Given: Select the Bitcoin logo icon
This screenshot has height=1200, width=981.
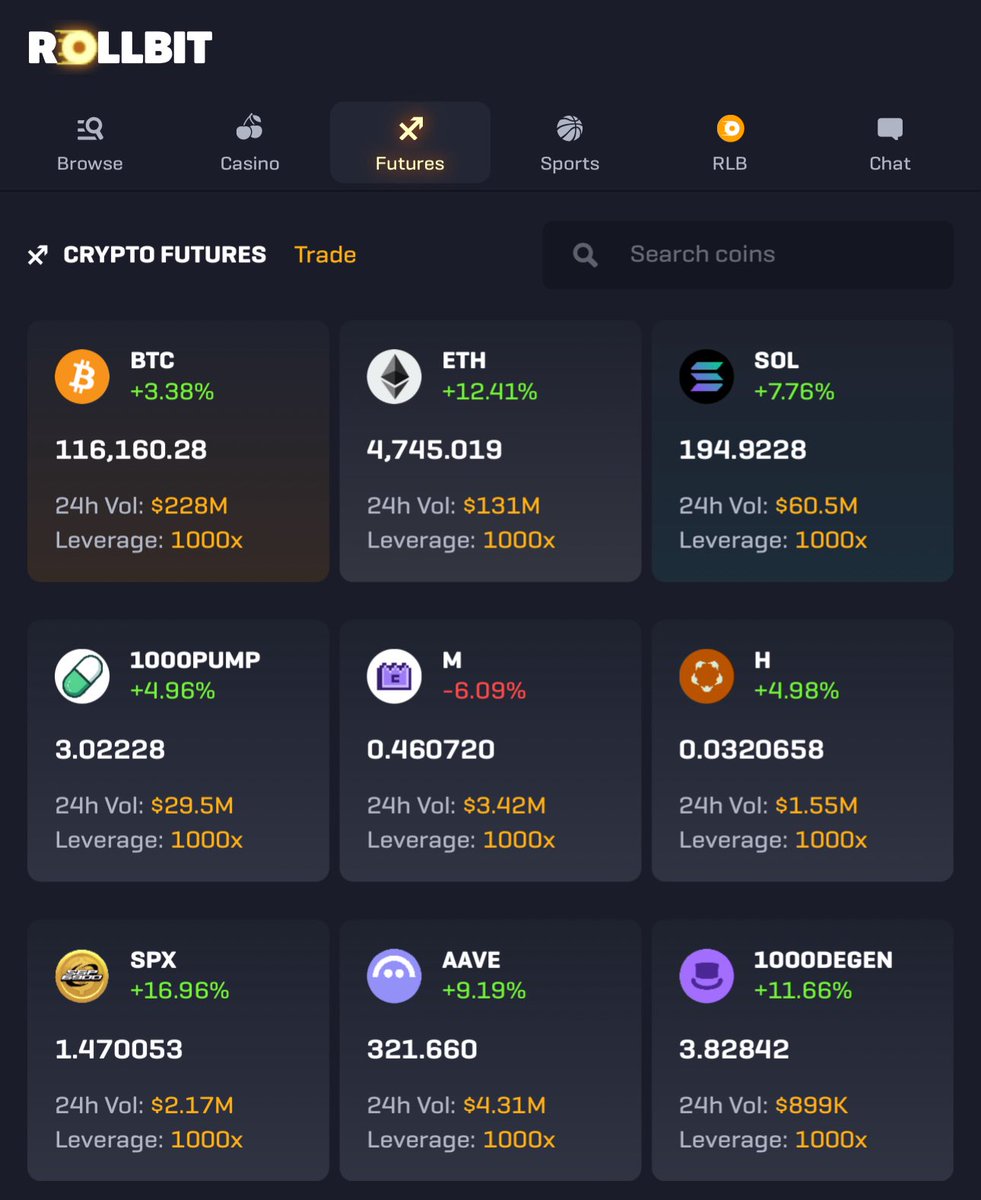Looking at the screenshot, I should 82,376.
